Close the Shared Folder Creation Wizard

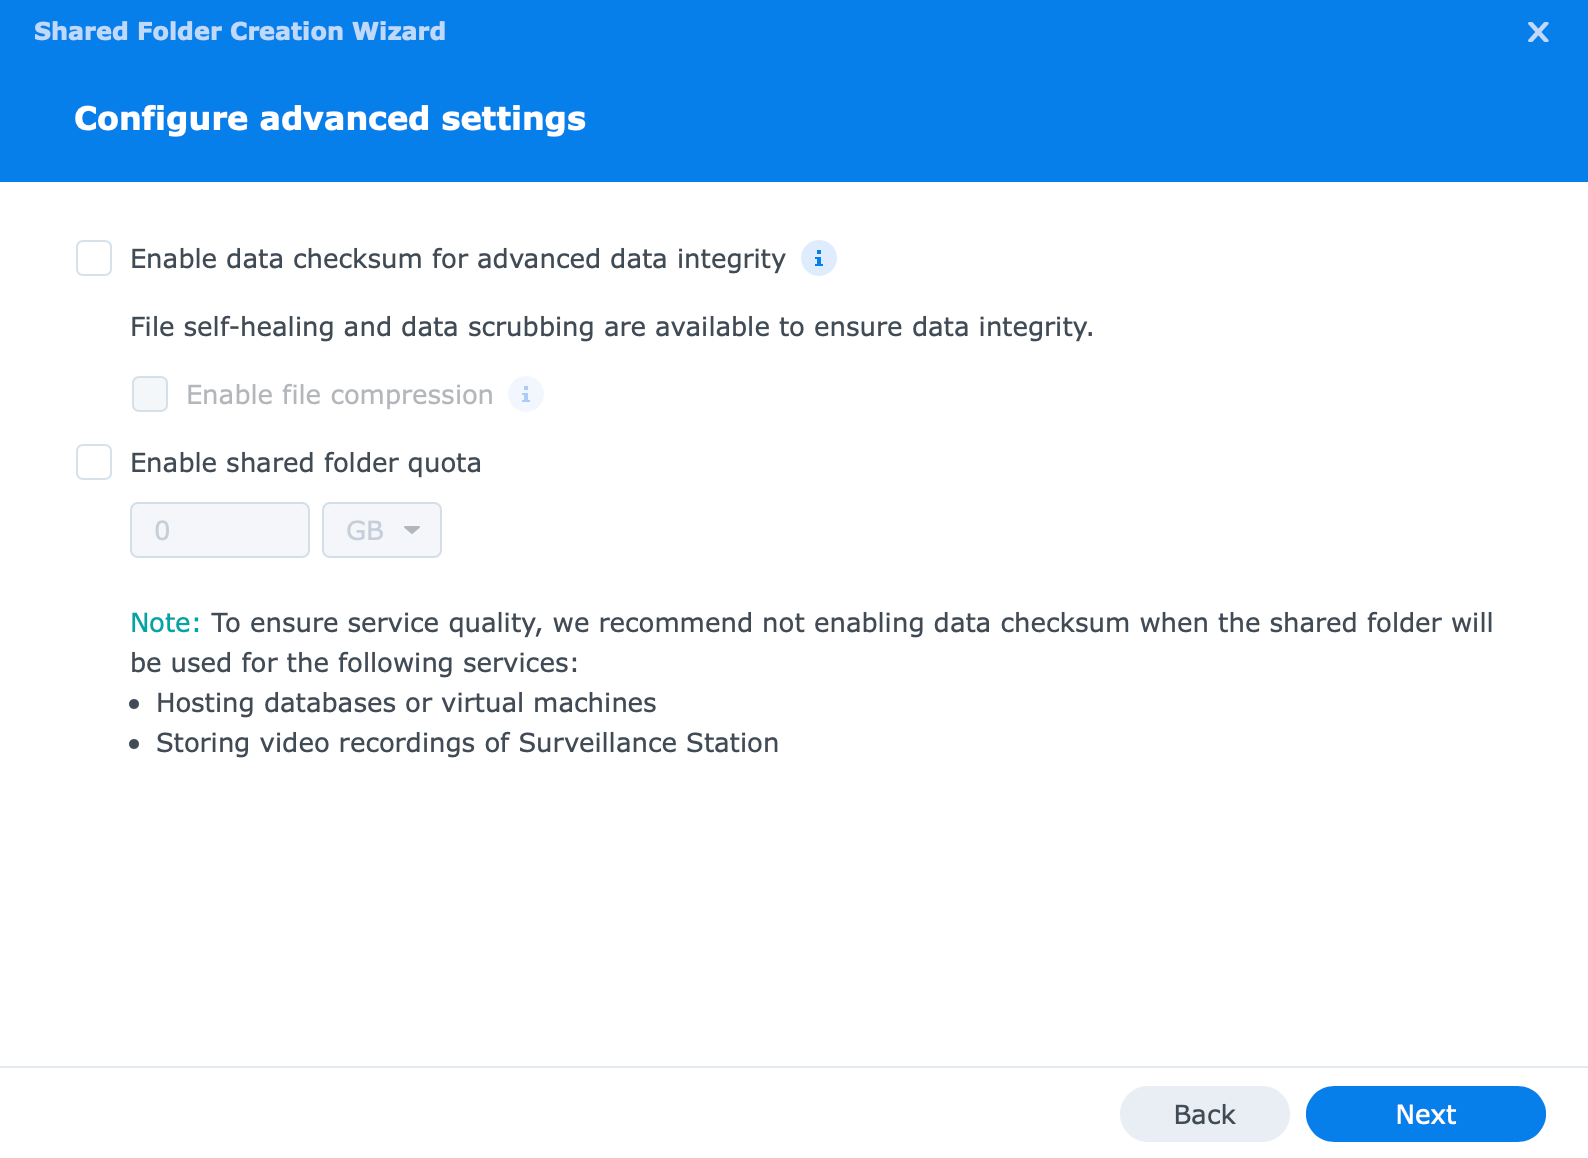pos(1538,32)
